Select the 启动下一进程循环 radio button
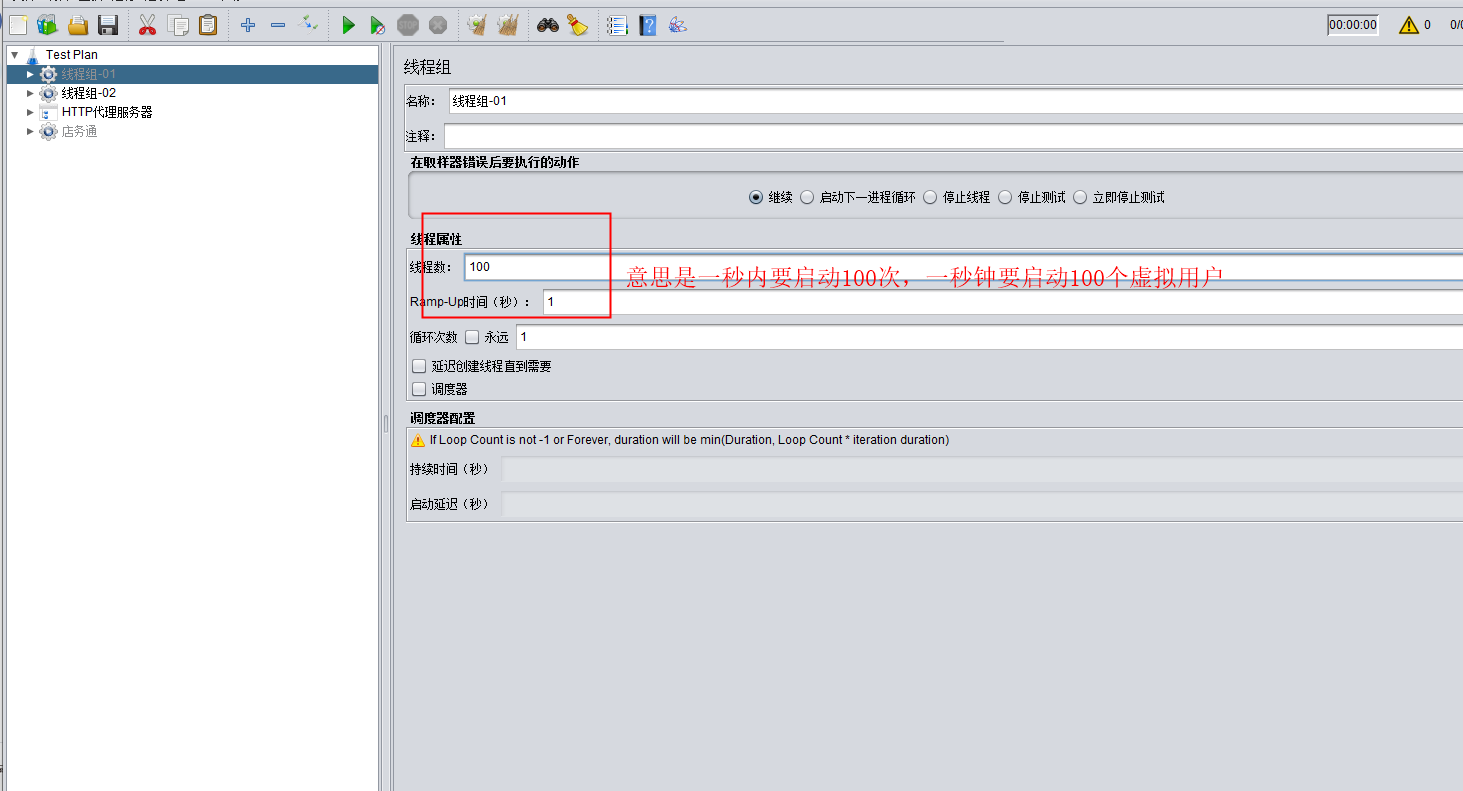 tap(807, 197)
